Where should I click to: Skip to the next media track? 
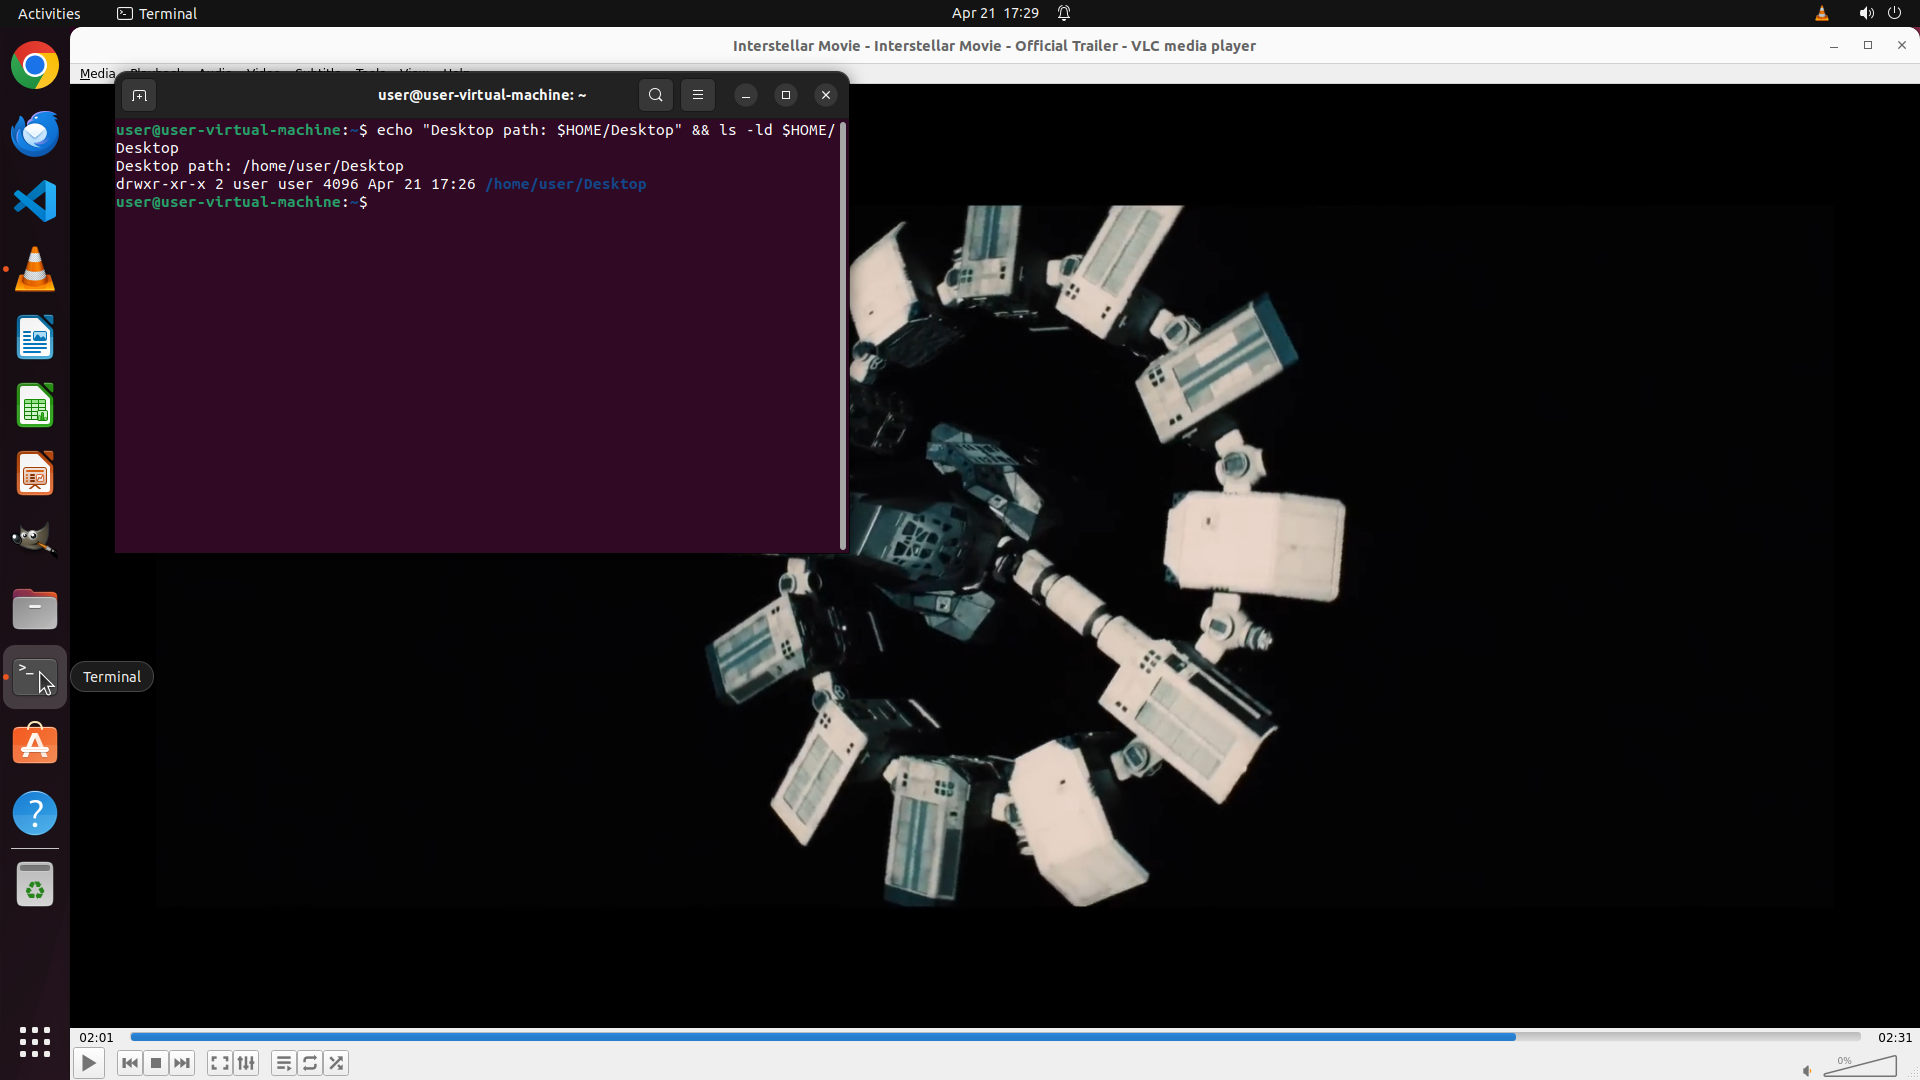pos(182,1063)
